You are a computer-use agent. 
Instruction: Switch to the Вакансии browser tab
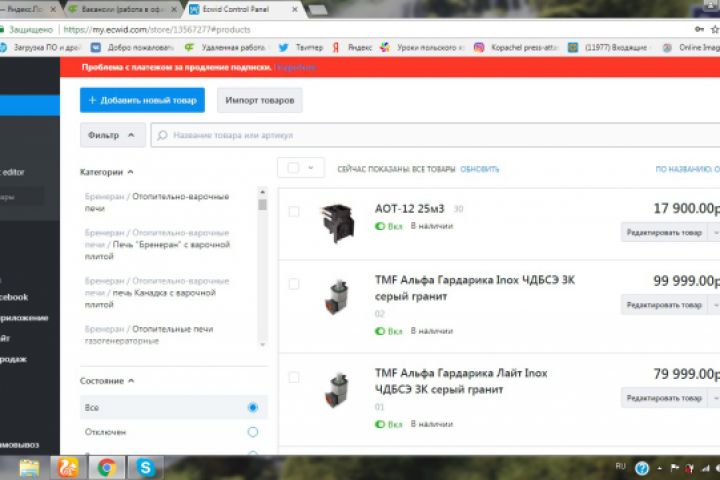121,9
